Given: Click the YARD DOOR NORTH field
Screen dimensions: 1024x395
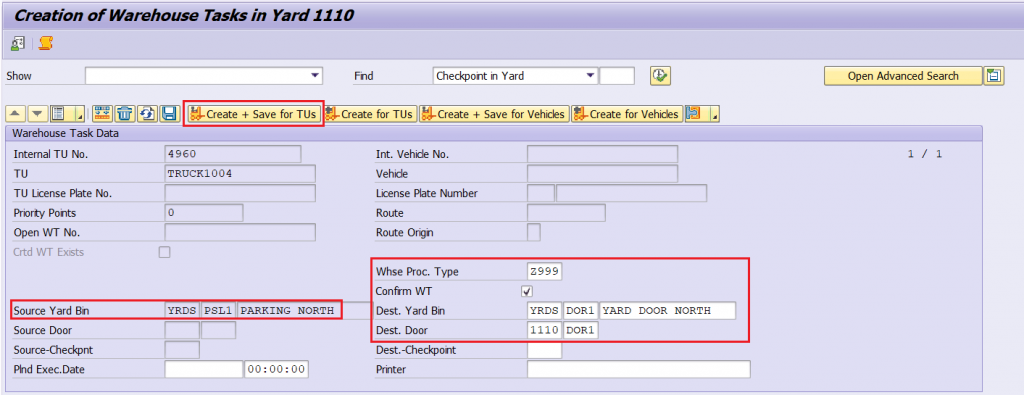Looking at the screenshot, I should tap(667, 311).
